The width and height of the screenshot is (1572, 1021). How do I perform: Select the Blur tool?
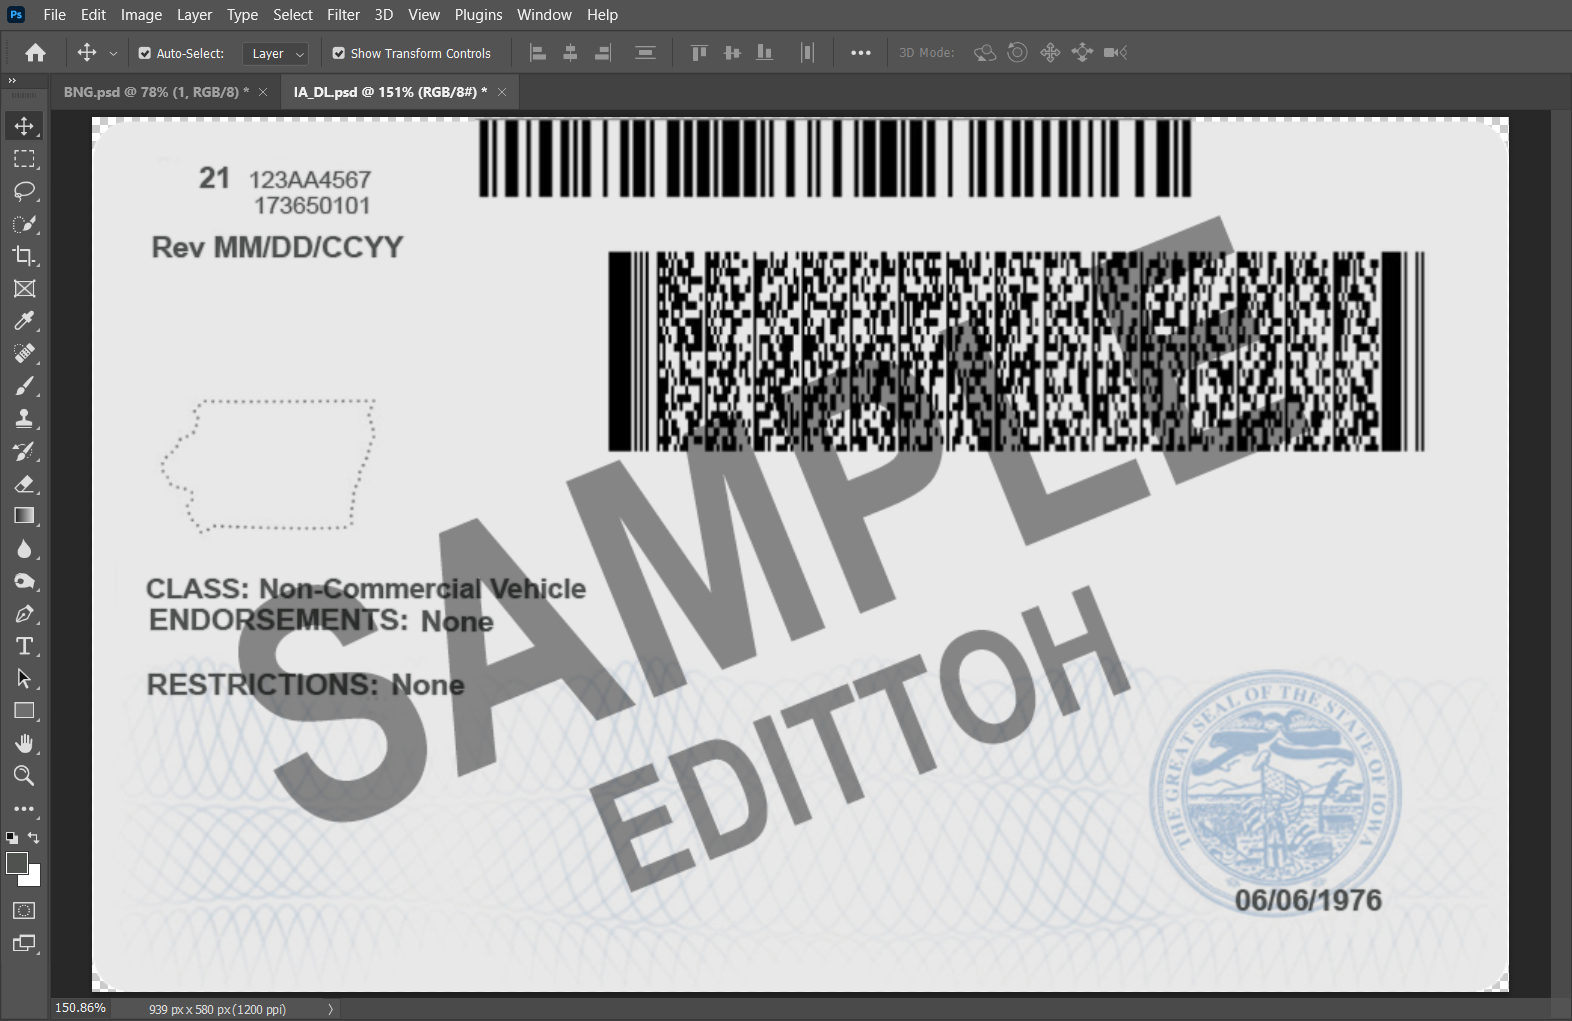point(24,549)
